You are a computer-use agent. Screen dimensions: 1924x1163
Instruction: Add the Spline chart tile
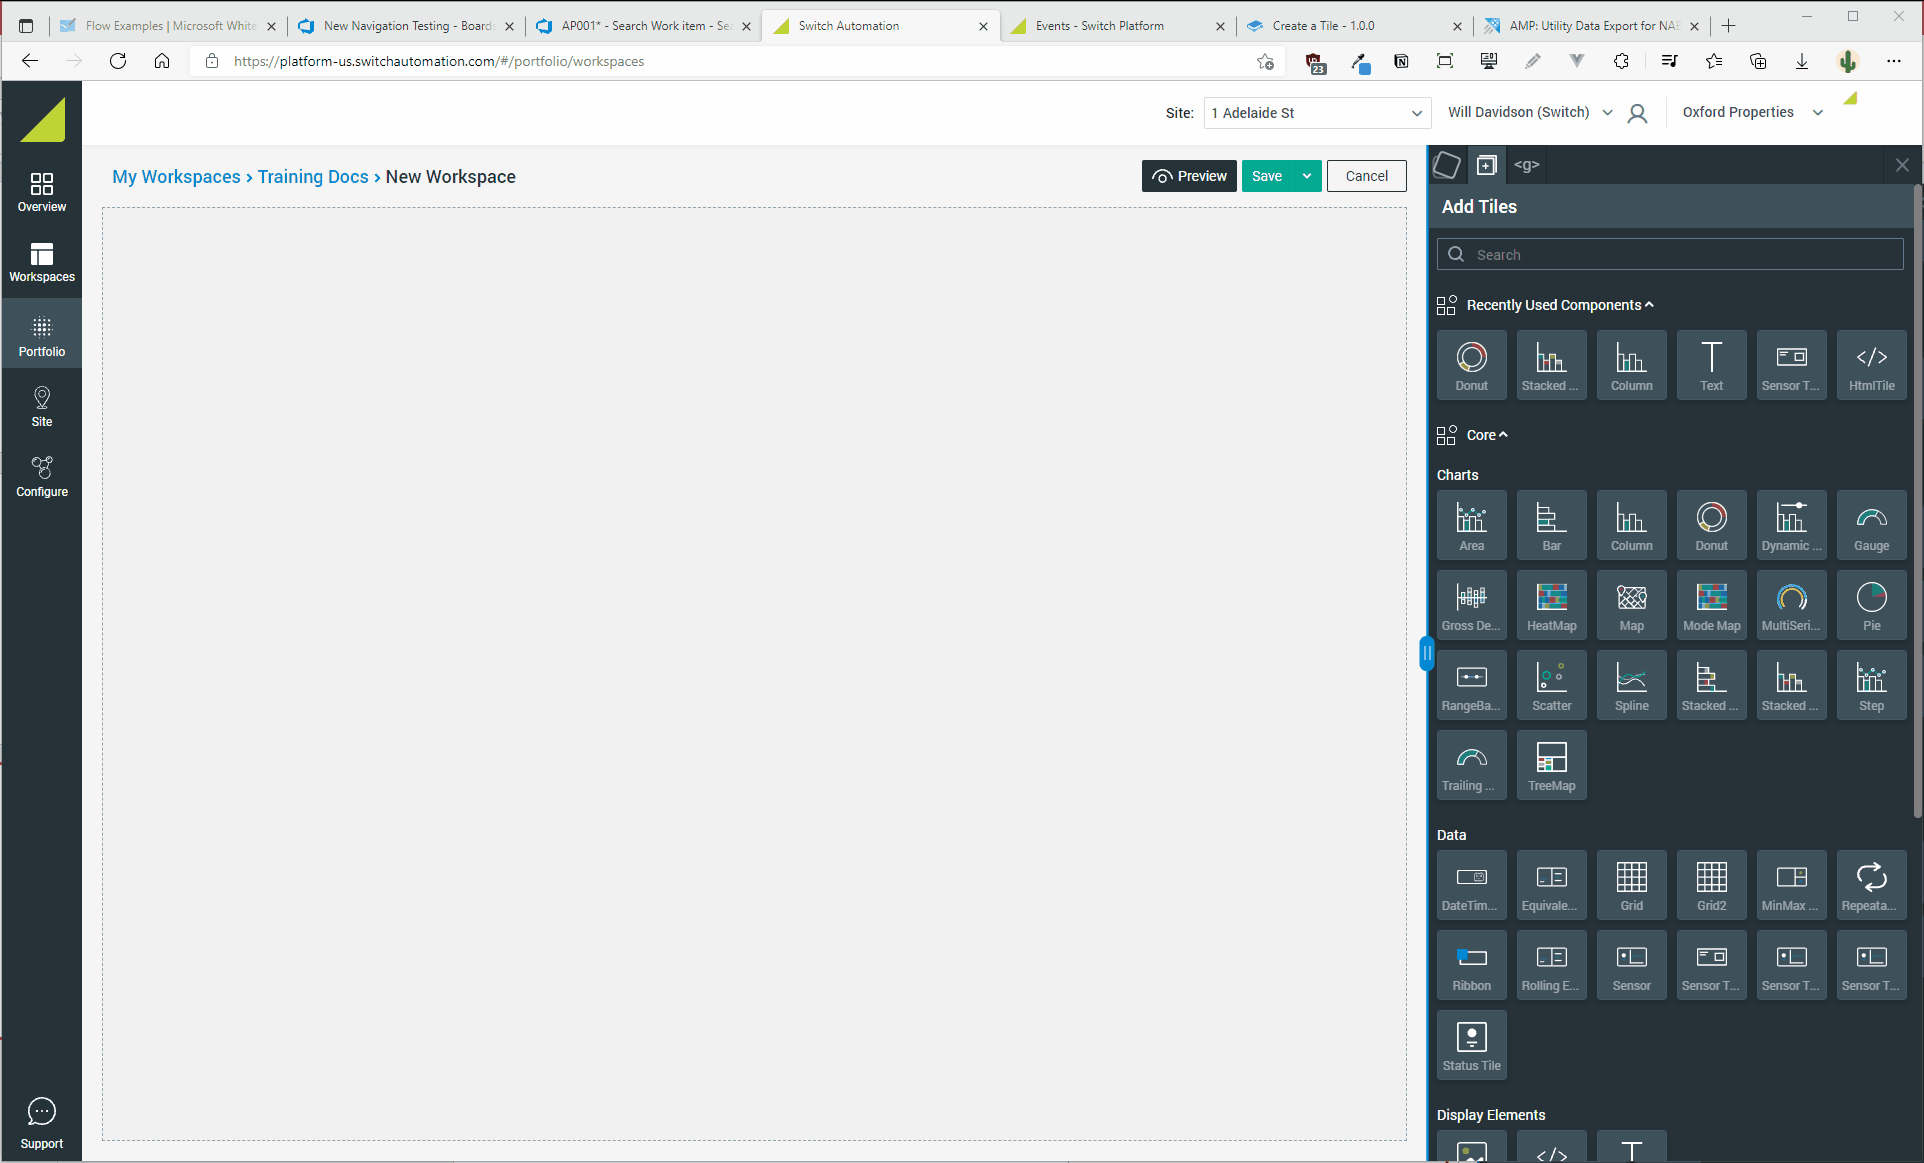pos(1631,685)
